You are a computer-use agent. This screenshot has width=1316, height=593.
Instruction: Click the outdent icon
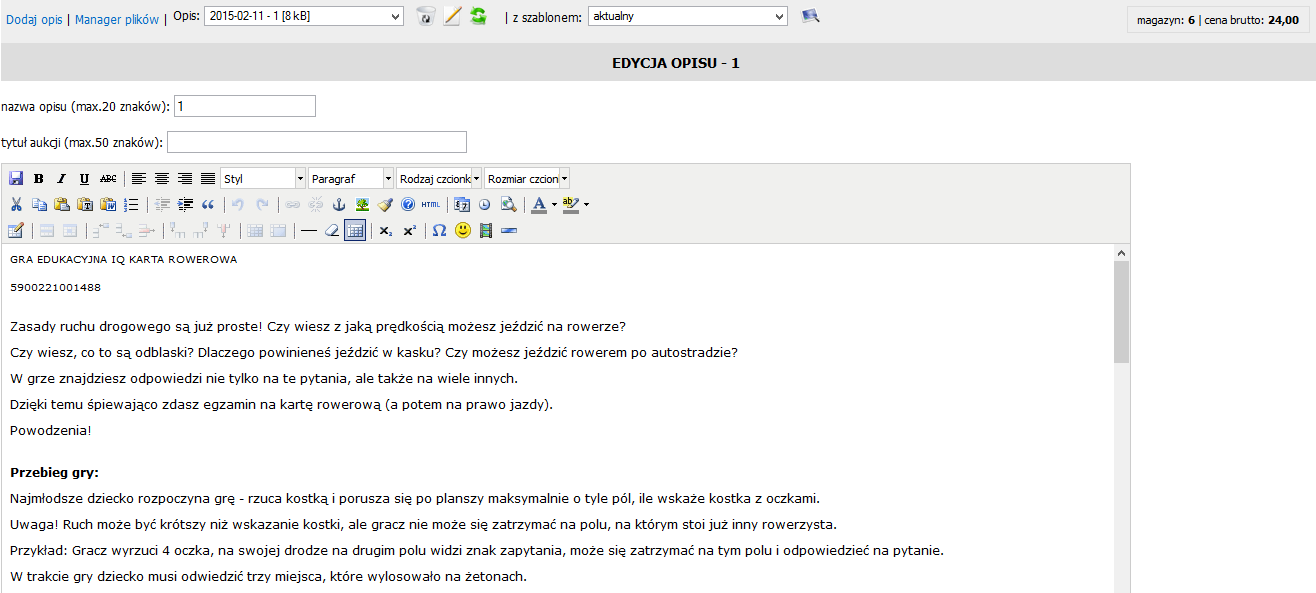click(162, 205)
